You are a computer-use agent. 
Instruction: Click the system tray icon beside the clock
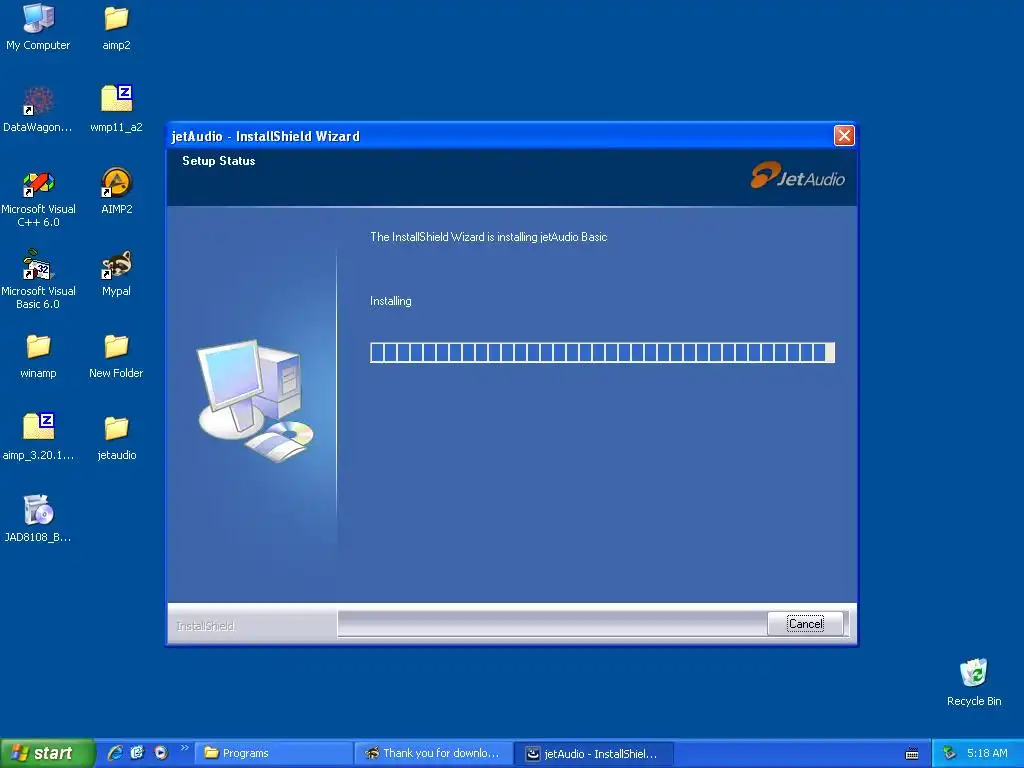(950, 754)
